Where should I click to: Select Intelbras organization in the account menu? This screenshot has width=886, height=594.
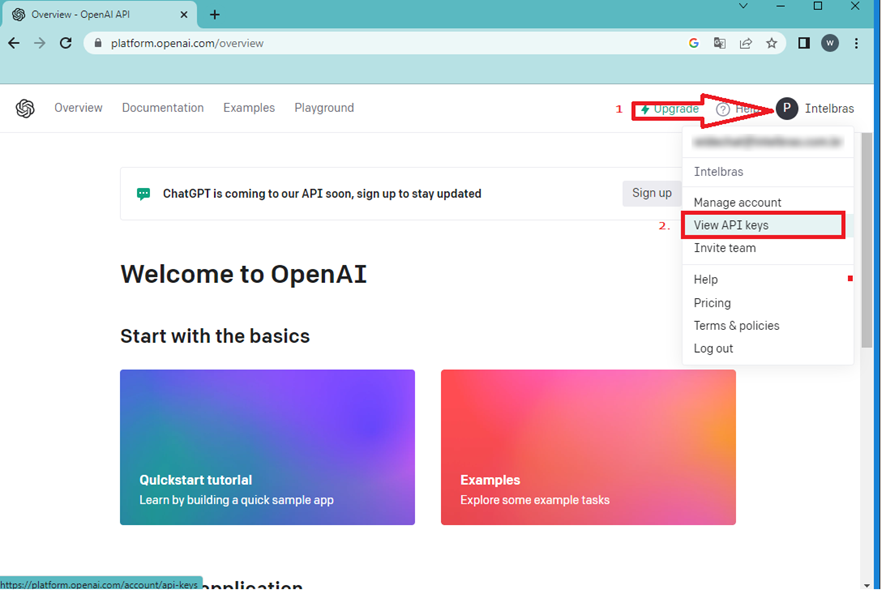767,172
